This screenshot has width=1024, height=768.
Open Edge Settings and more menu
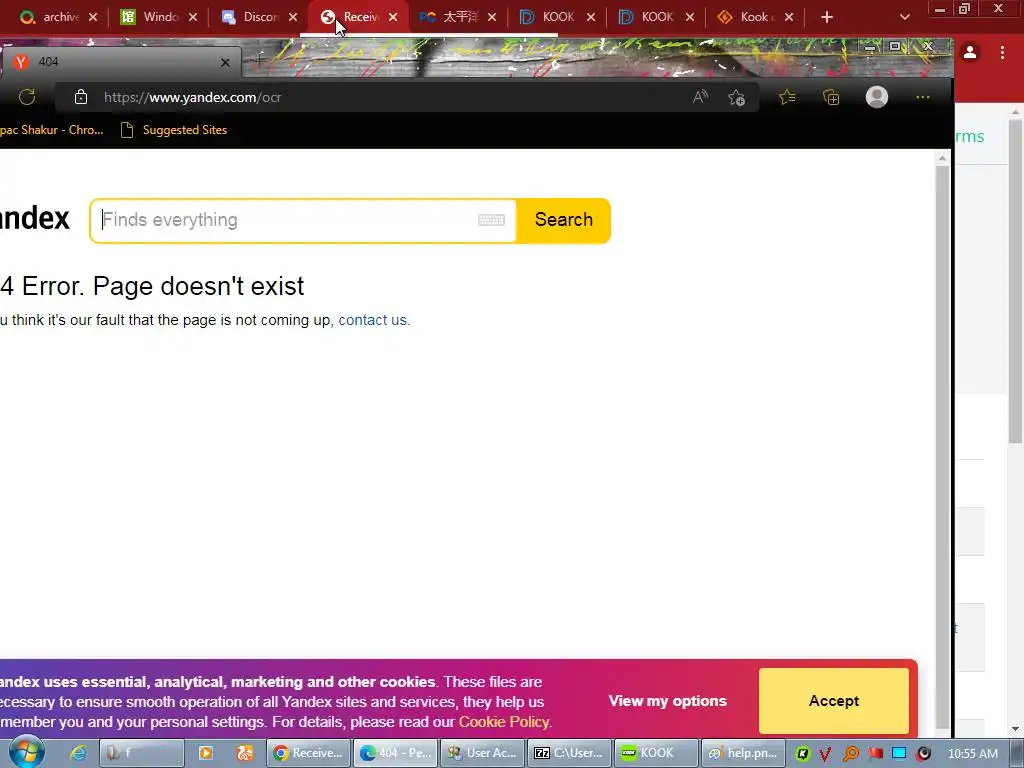click(x=923, y=97)
